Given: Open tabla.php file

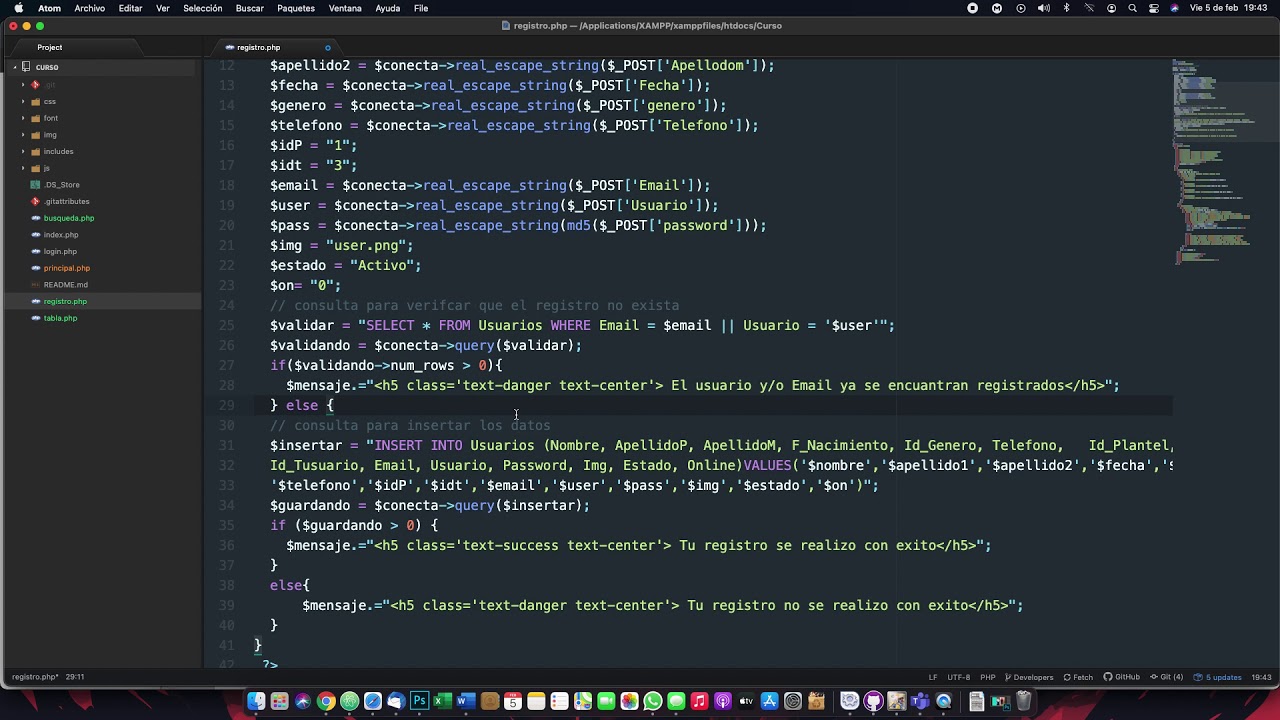Looking at the screenshot, I should pos(60,318).
